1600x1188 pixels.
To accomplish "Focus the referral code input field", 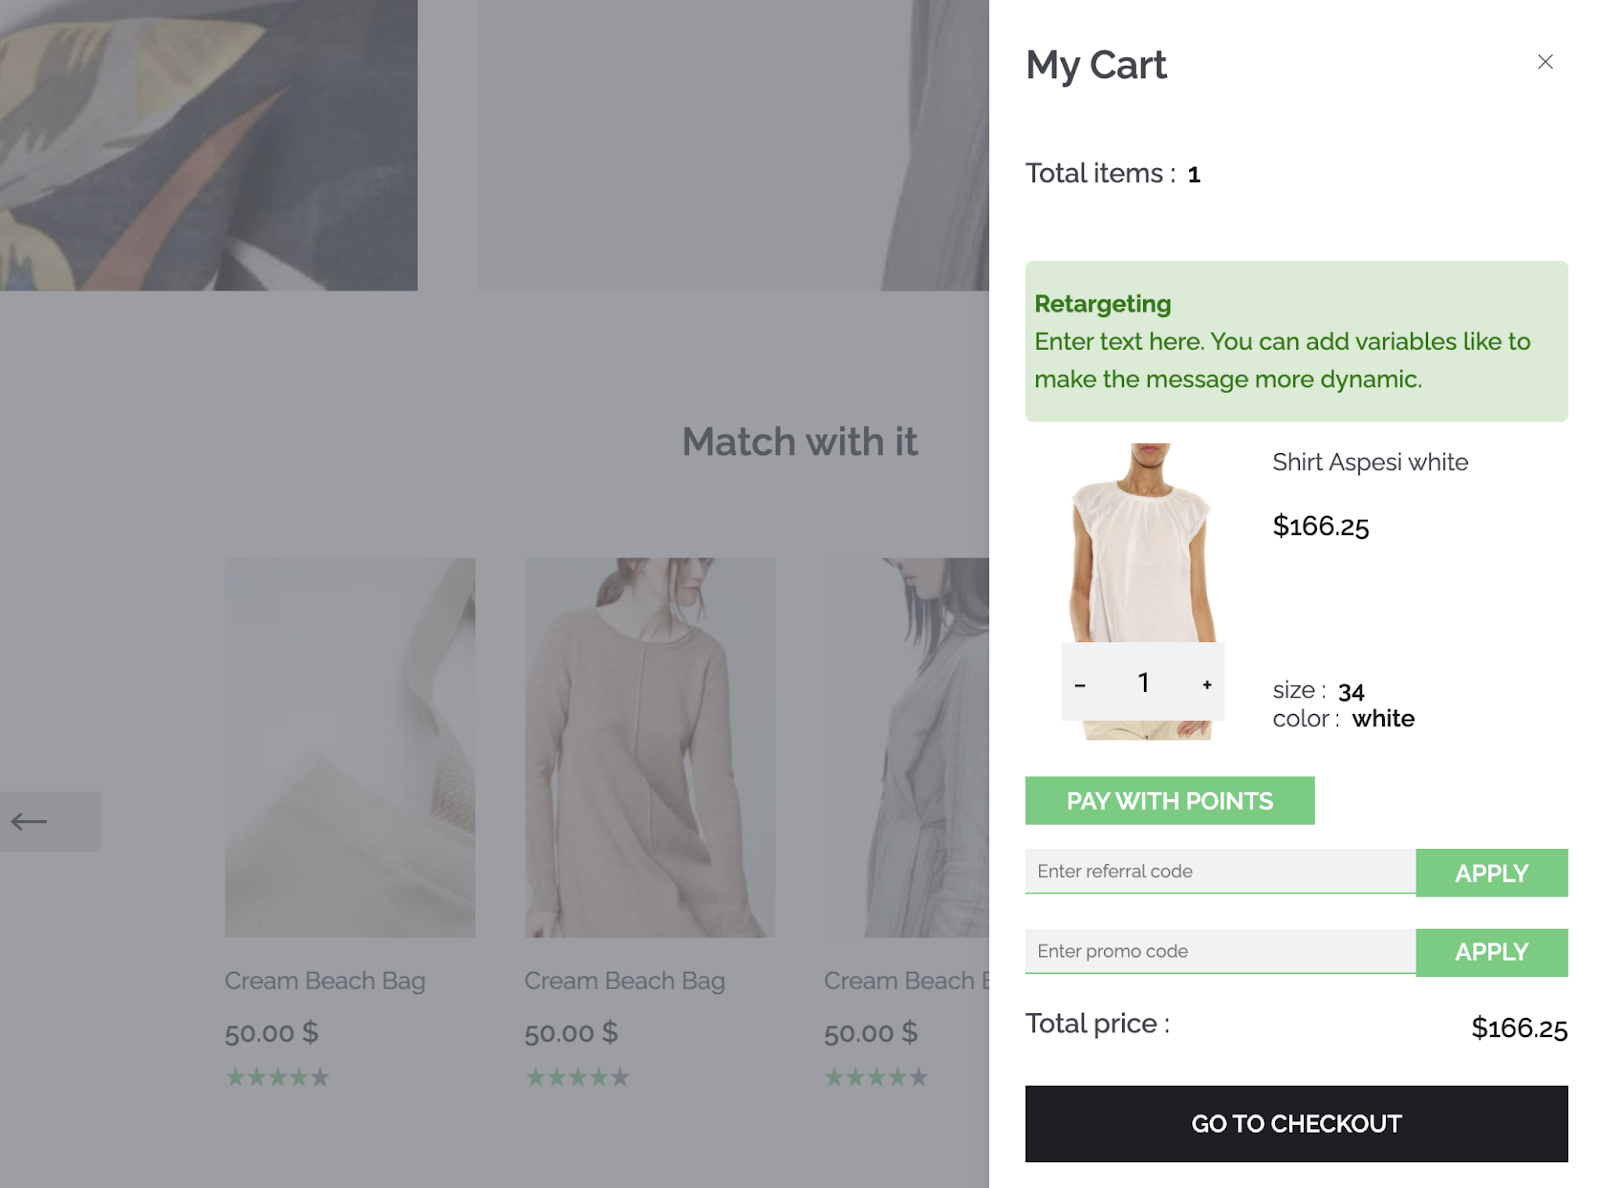I will 1220,871.
